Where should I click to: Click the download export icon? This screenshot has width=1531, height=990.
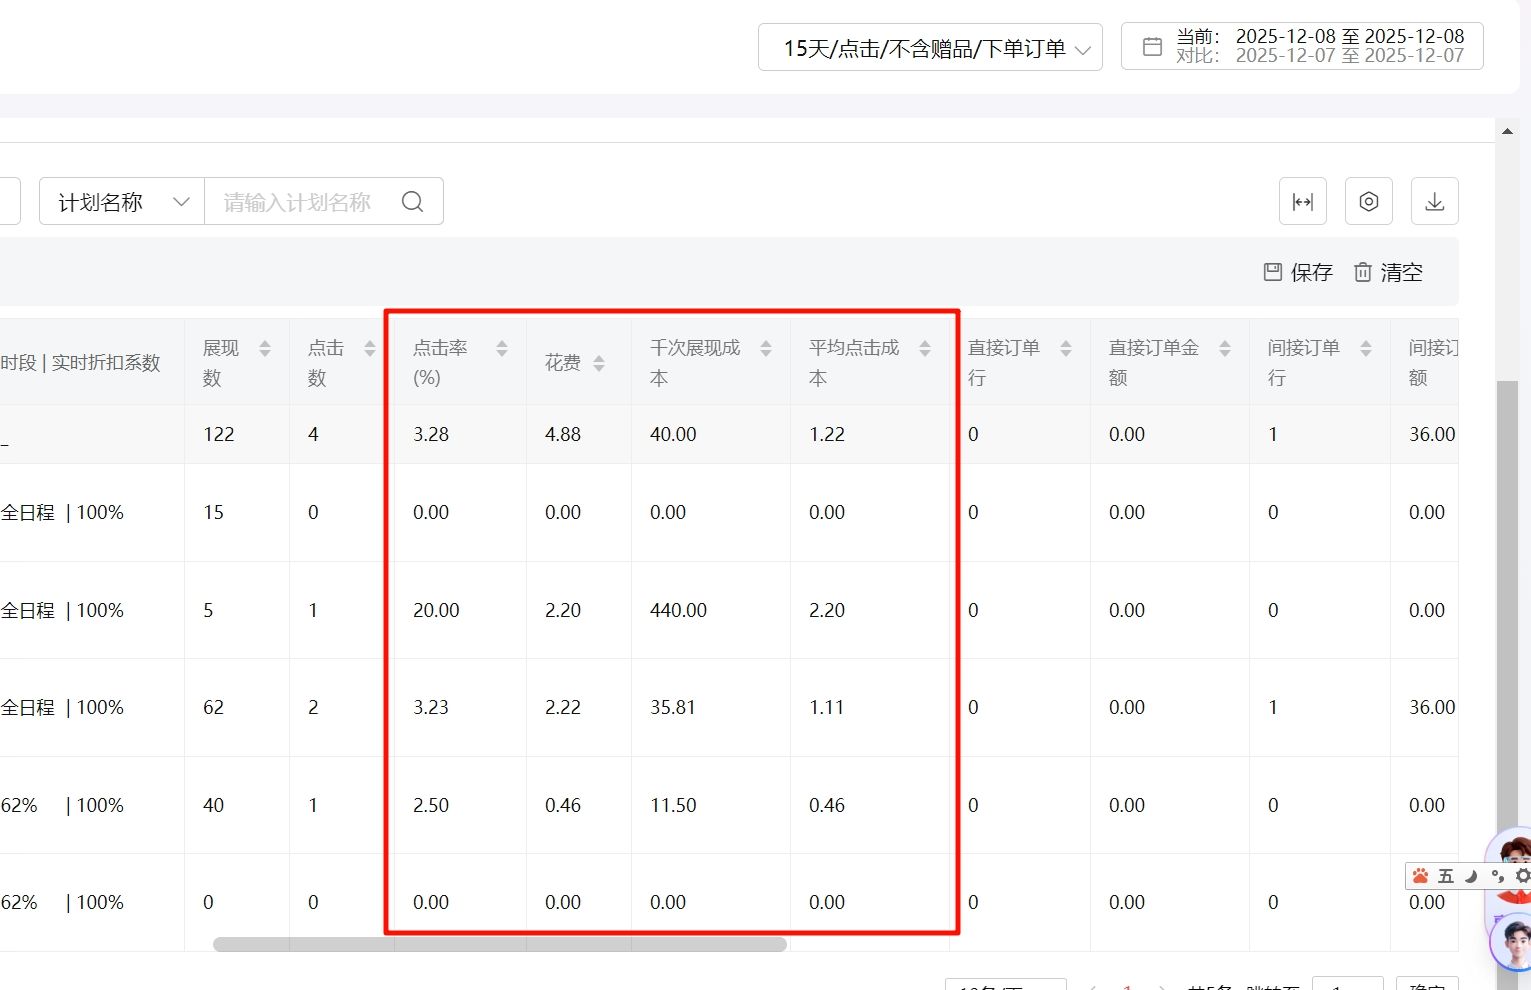1434,202
